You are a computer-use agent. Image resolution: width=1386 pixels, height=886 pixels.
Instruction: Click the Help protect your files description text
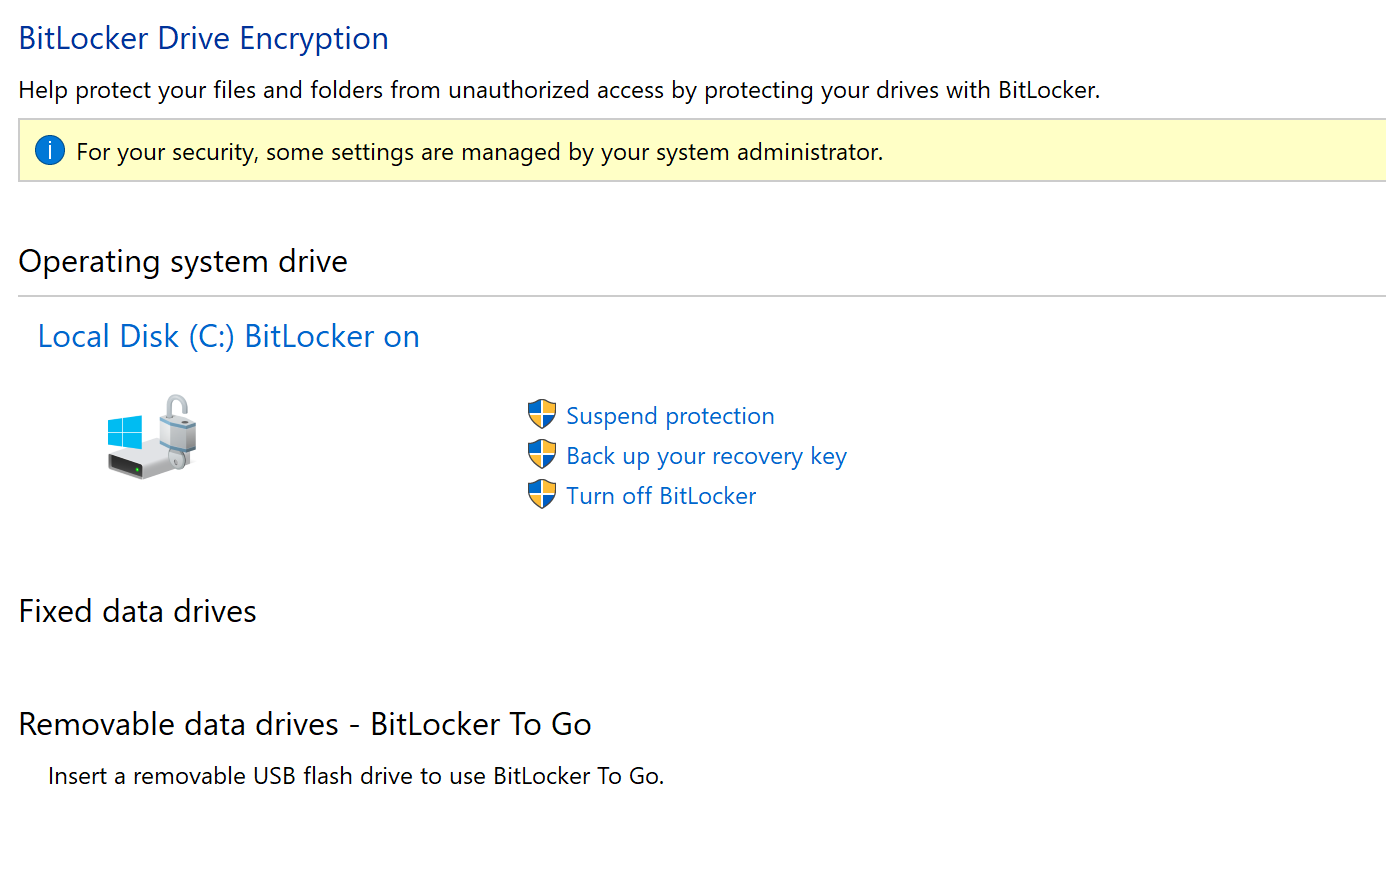pyautogui.click(x=559, y=90)
